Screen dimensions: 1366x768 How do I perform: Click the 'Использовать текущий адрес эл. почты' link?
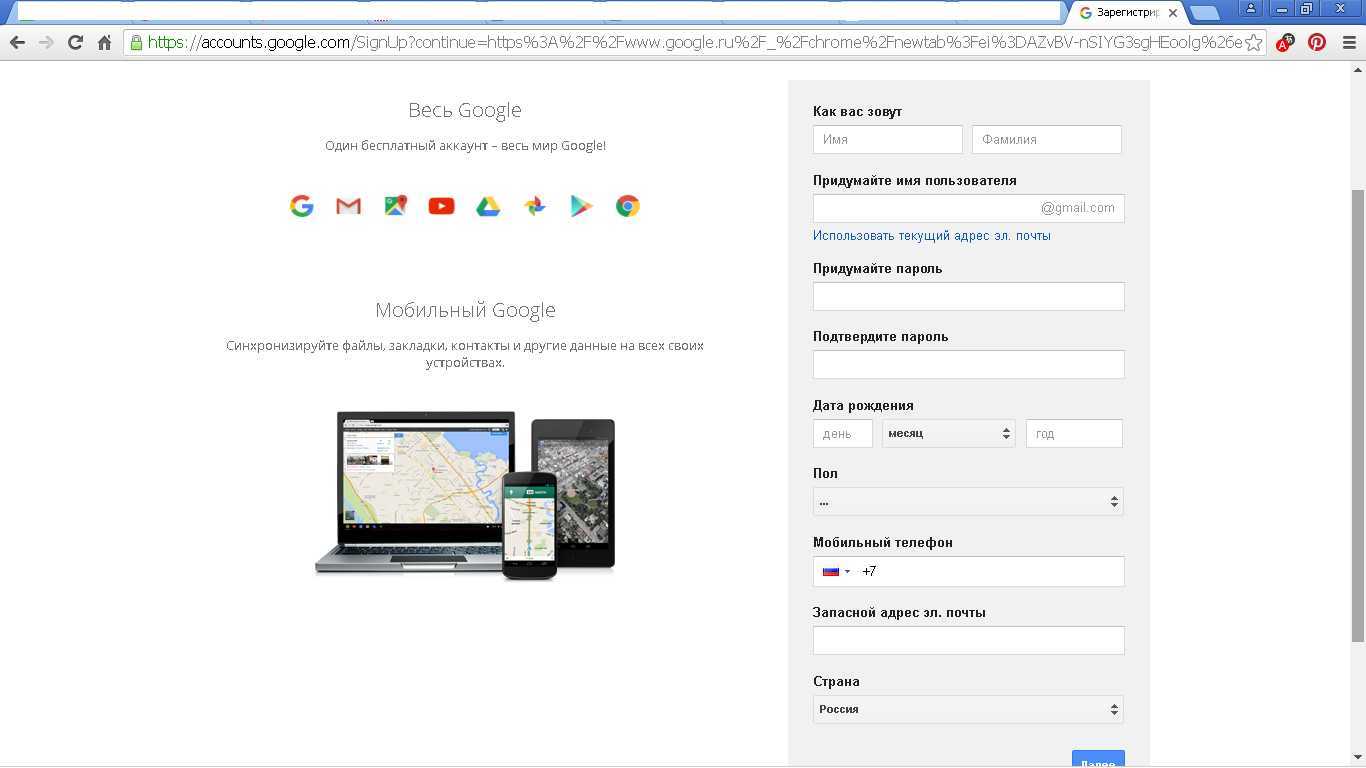point(931,236)
